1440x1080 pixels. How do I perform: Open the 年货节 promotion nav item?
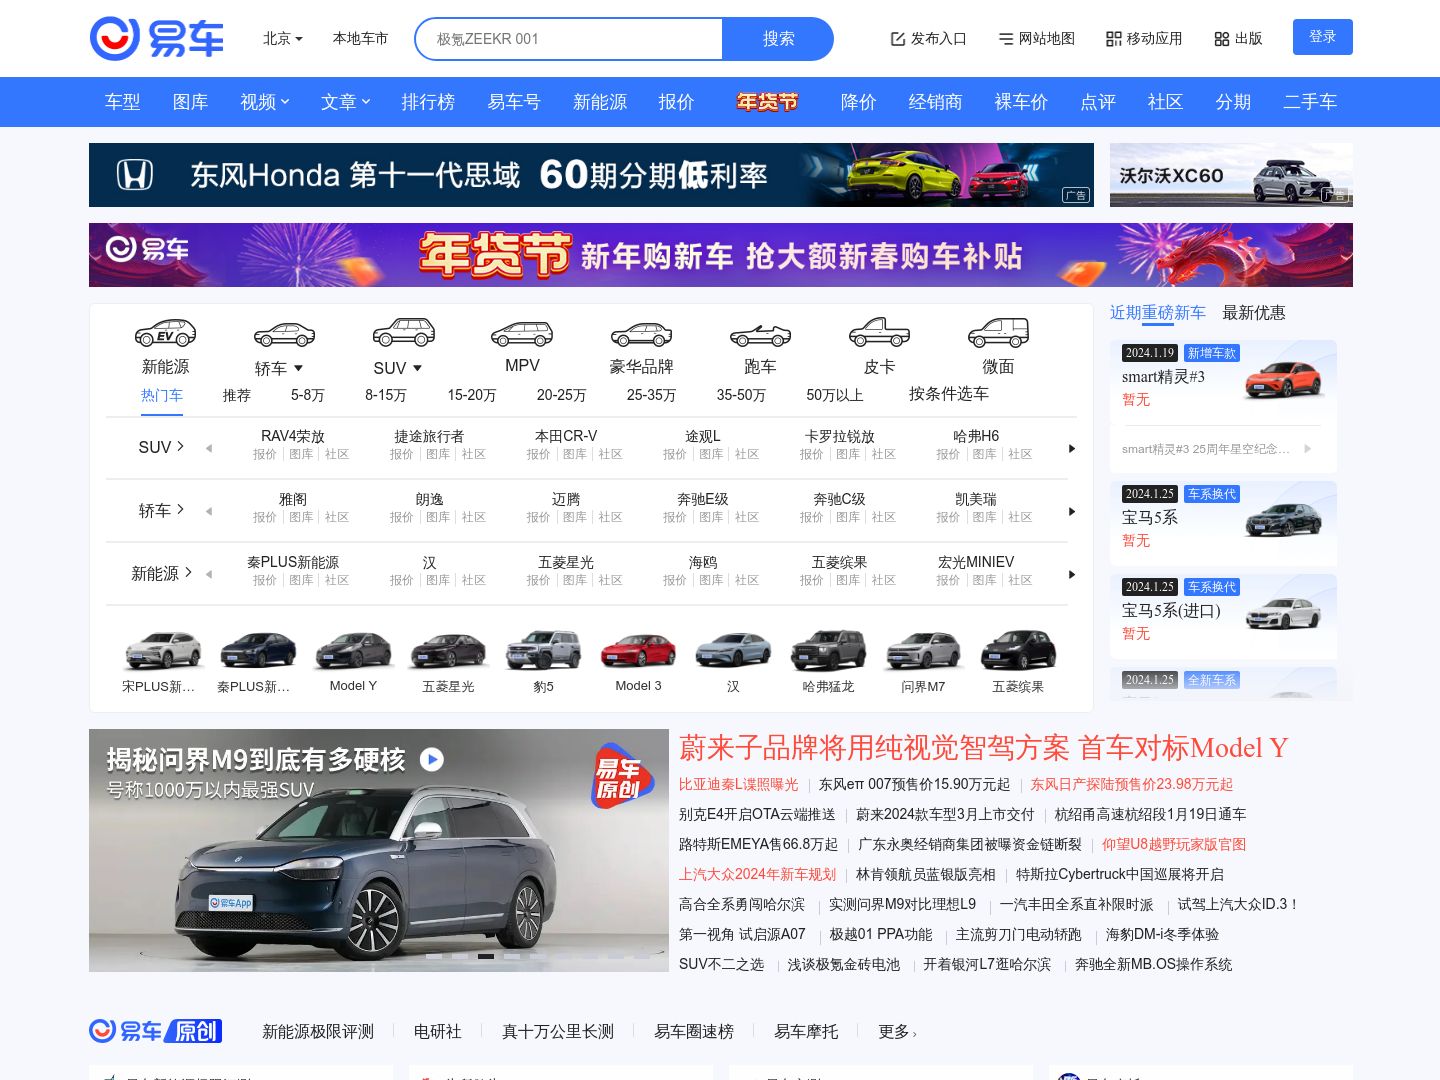click(768, 102)
